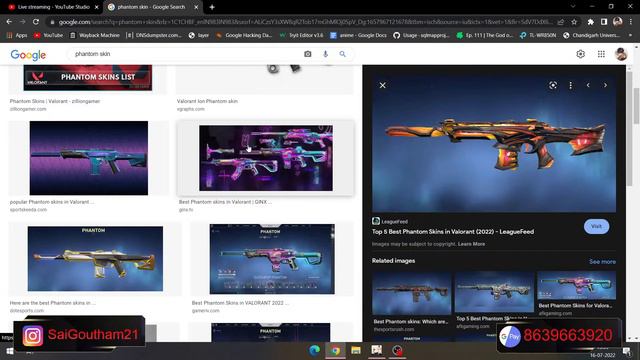Submit search with magnifier icon
The width and height of the screenshot is (640, 360).
point(342,54)
